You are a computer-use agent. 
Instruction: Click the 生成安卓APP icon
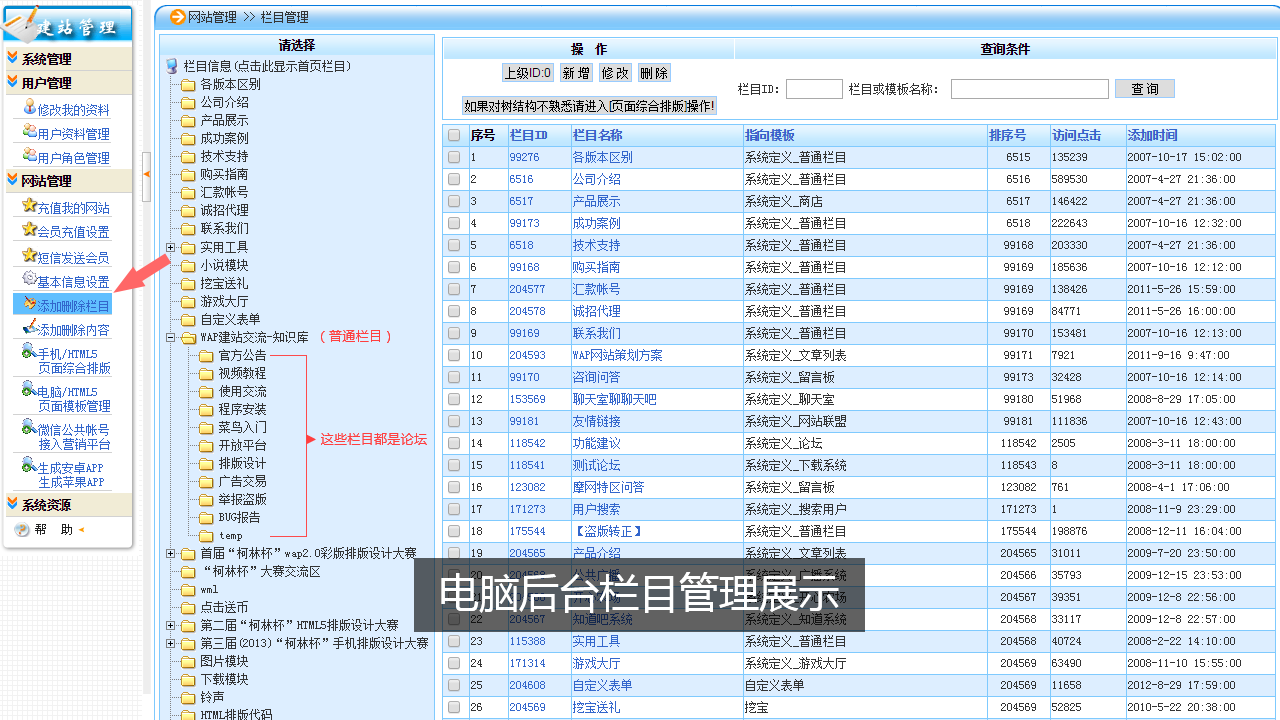point(29,466)
